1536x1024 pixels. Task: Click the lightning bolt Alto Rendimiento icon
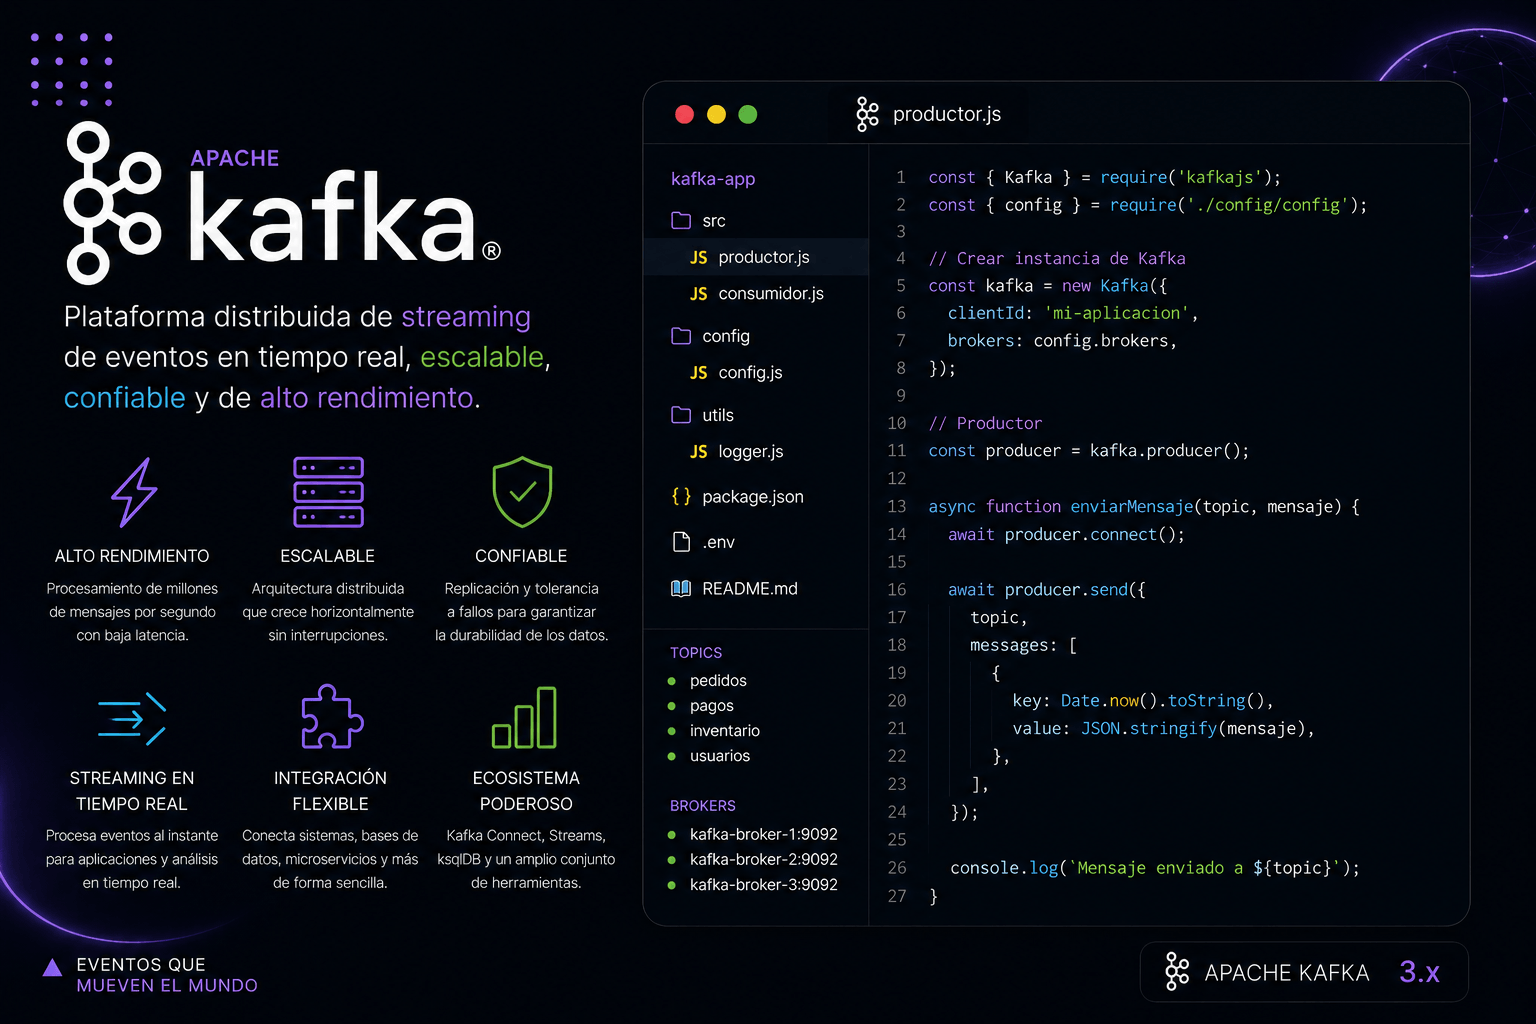134,492
